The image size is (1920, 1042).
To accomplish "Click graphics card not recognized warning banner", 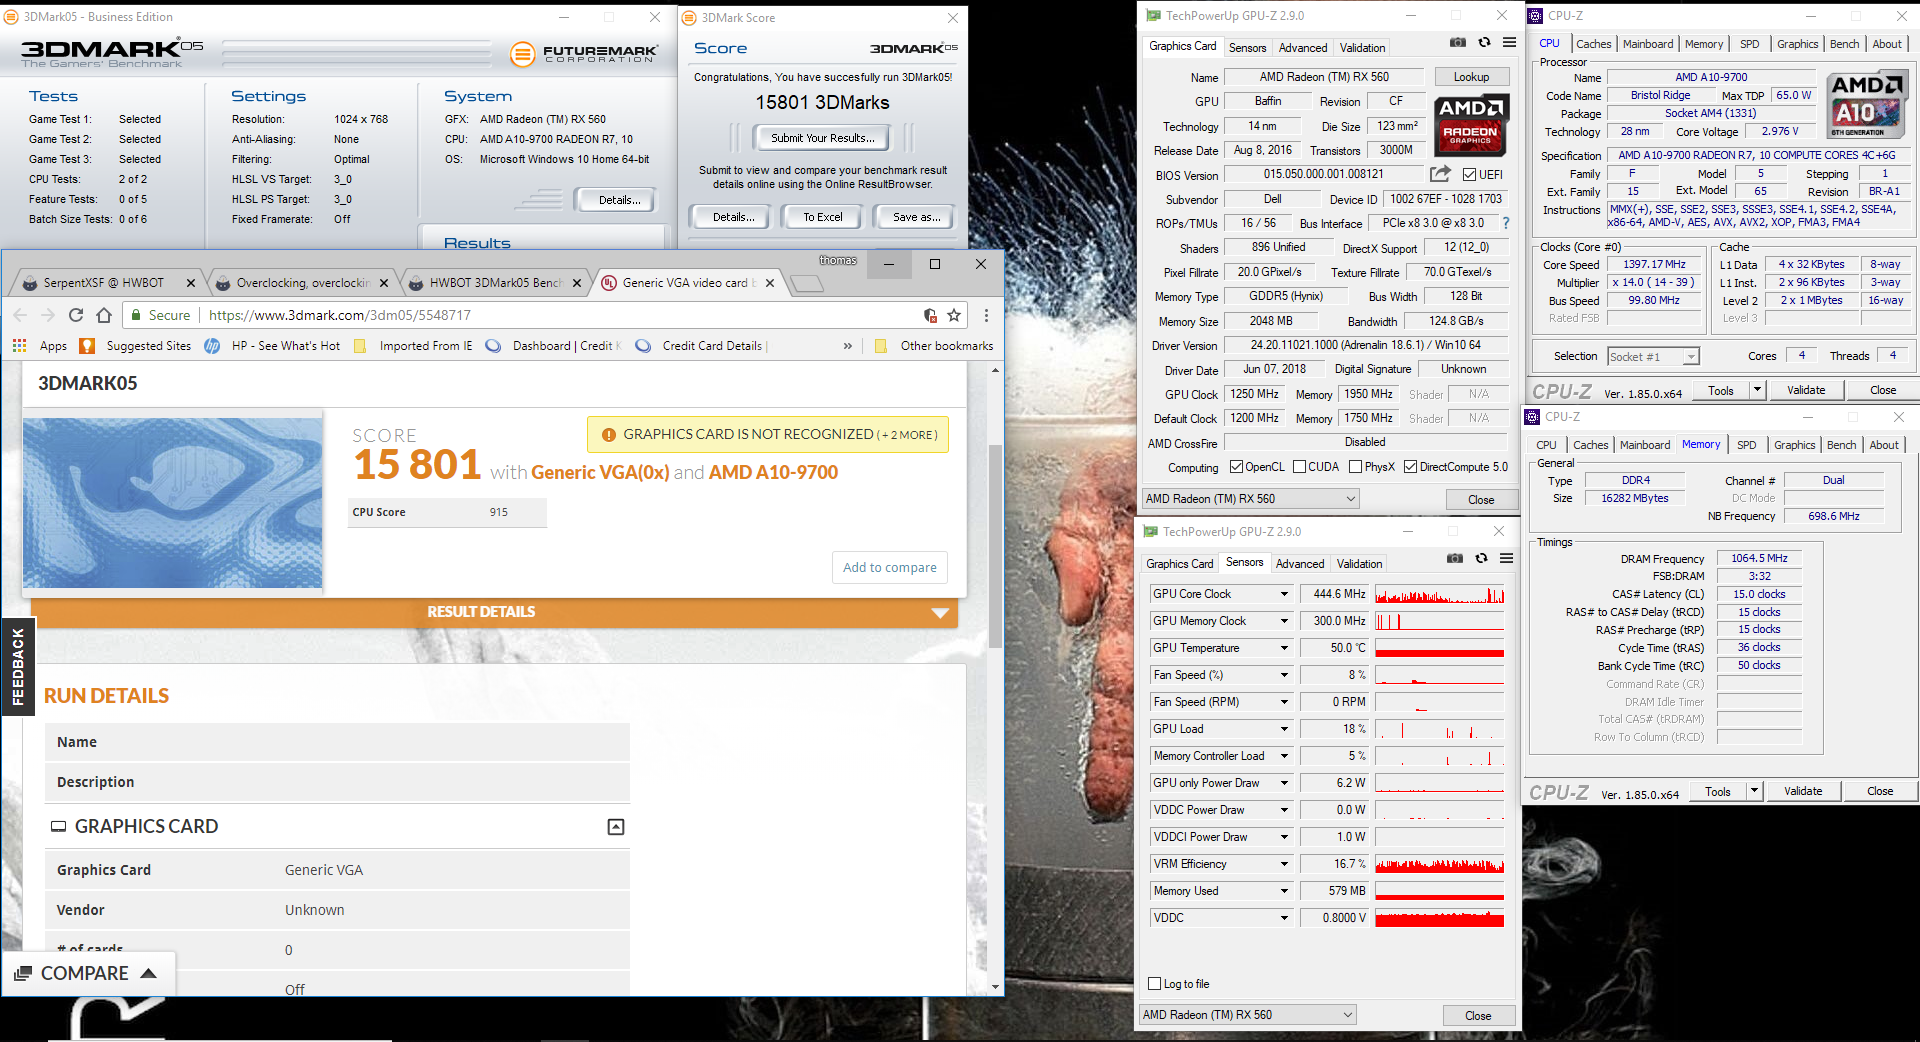I will tap(768, 434).
